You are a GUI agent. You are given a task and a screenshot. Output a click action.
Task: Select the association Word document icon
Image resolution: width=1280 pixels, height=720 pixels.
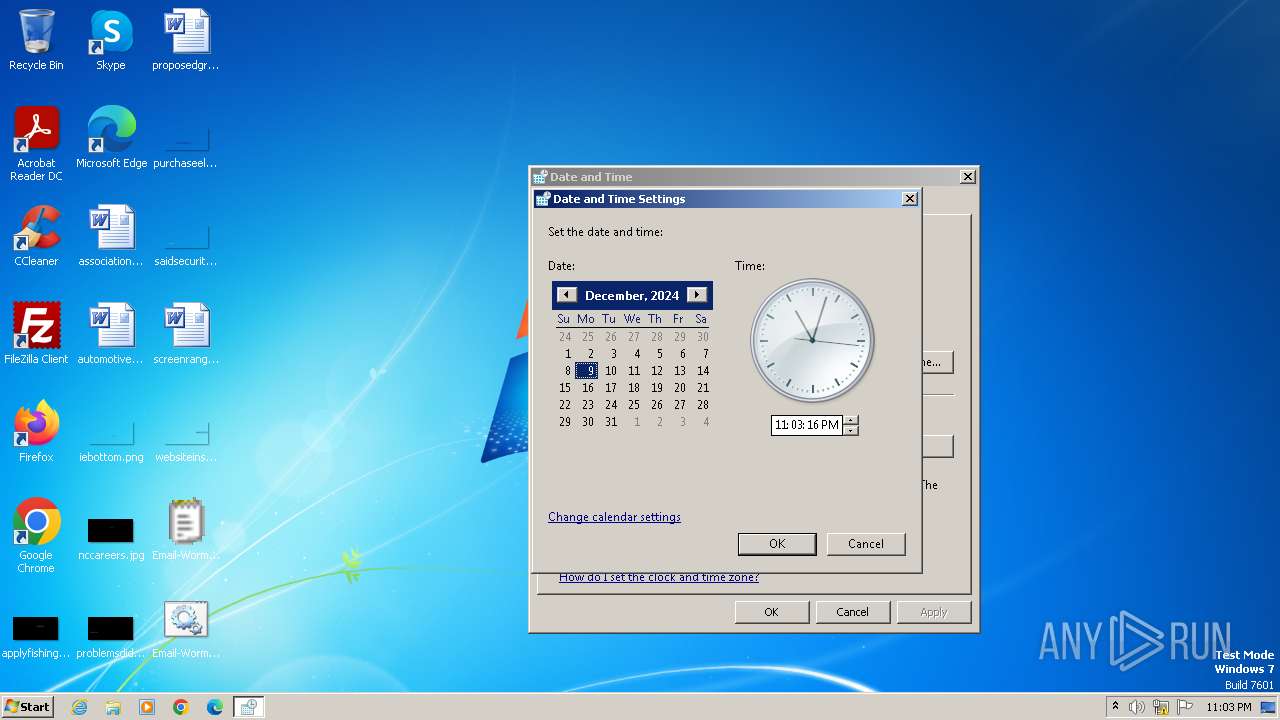(x=111, y=236)
